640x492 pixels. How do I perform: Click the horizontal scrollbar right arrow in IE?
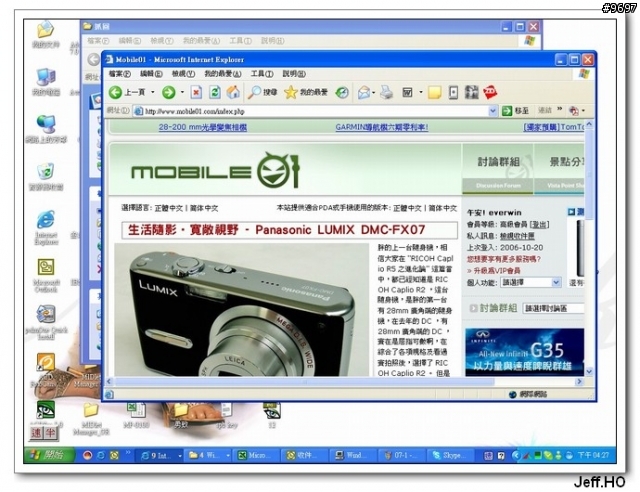click(579, 382)
